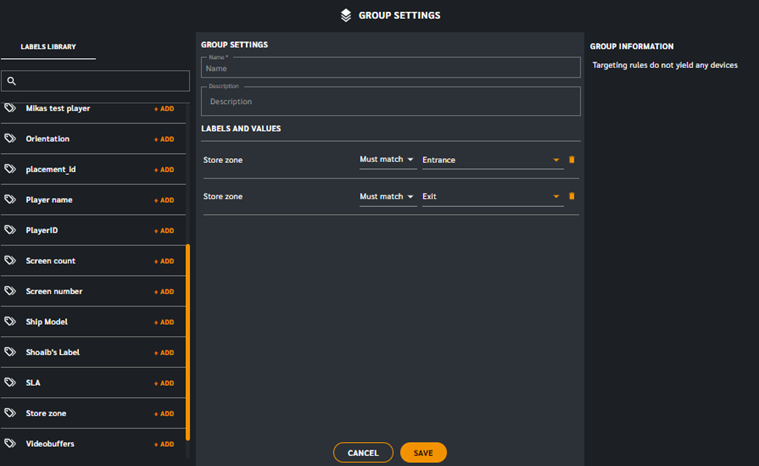Viewport: 759px width, 466px height.
Task: Add the Orientation label
Action: click(x=164, y=139)
